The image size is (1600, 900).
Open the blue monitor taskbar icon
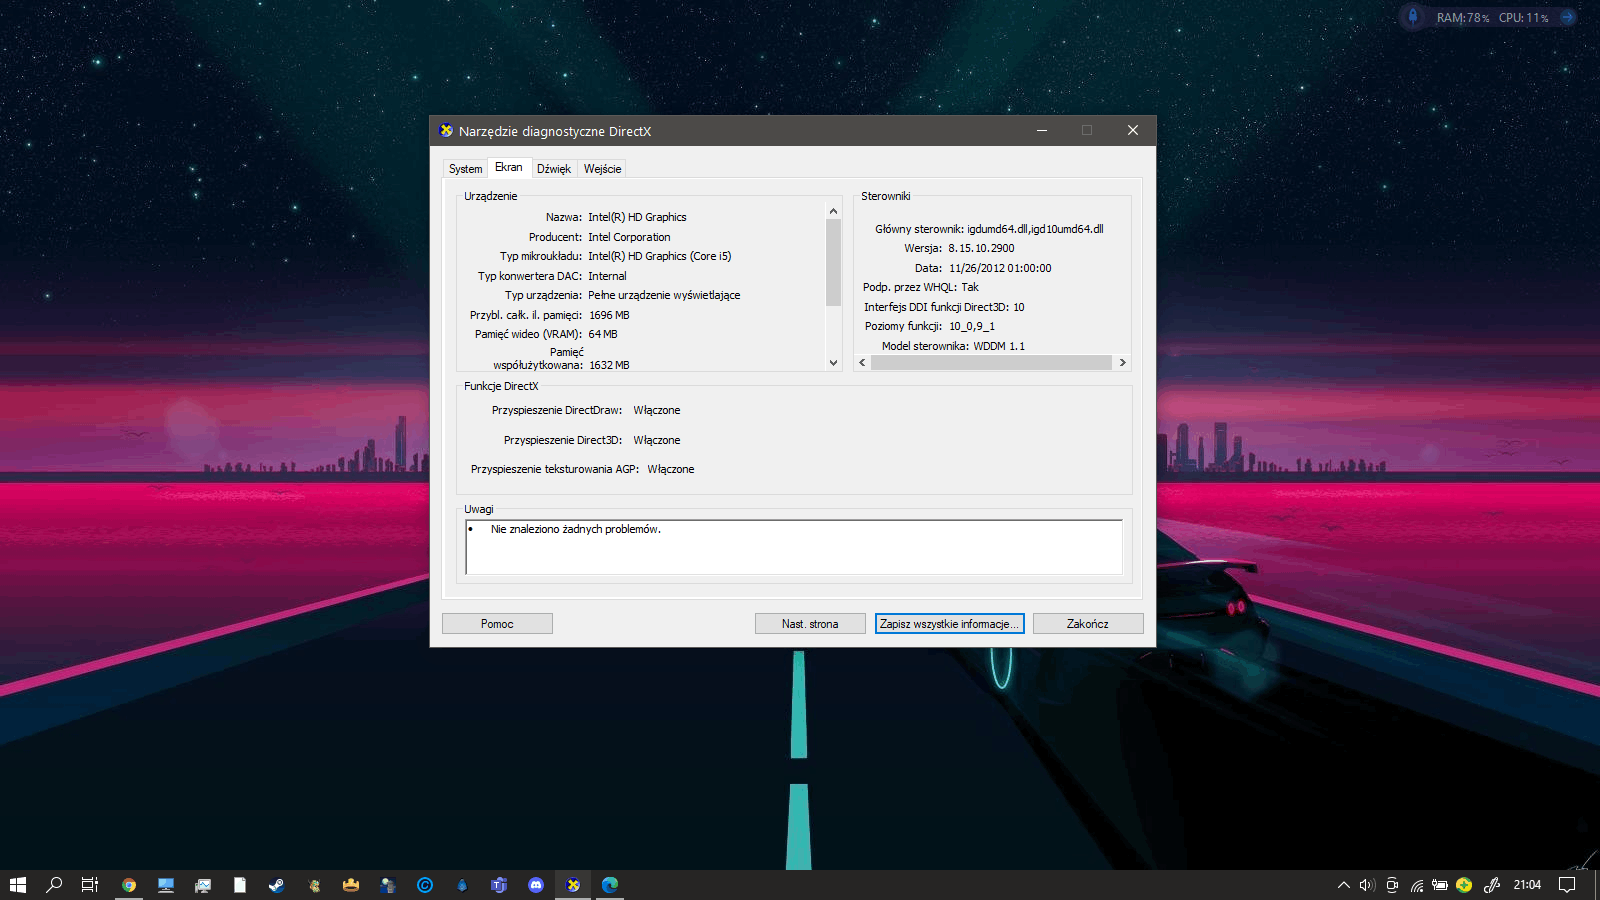[x=166, y=885]
